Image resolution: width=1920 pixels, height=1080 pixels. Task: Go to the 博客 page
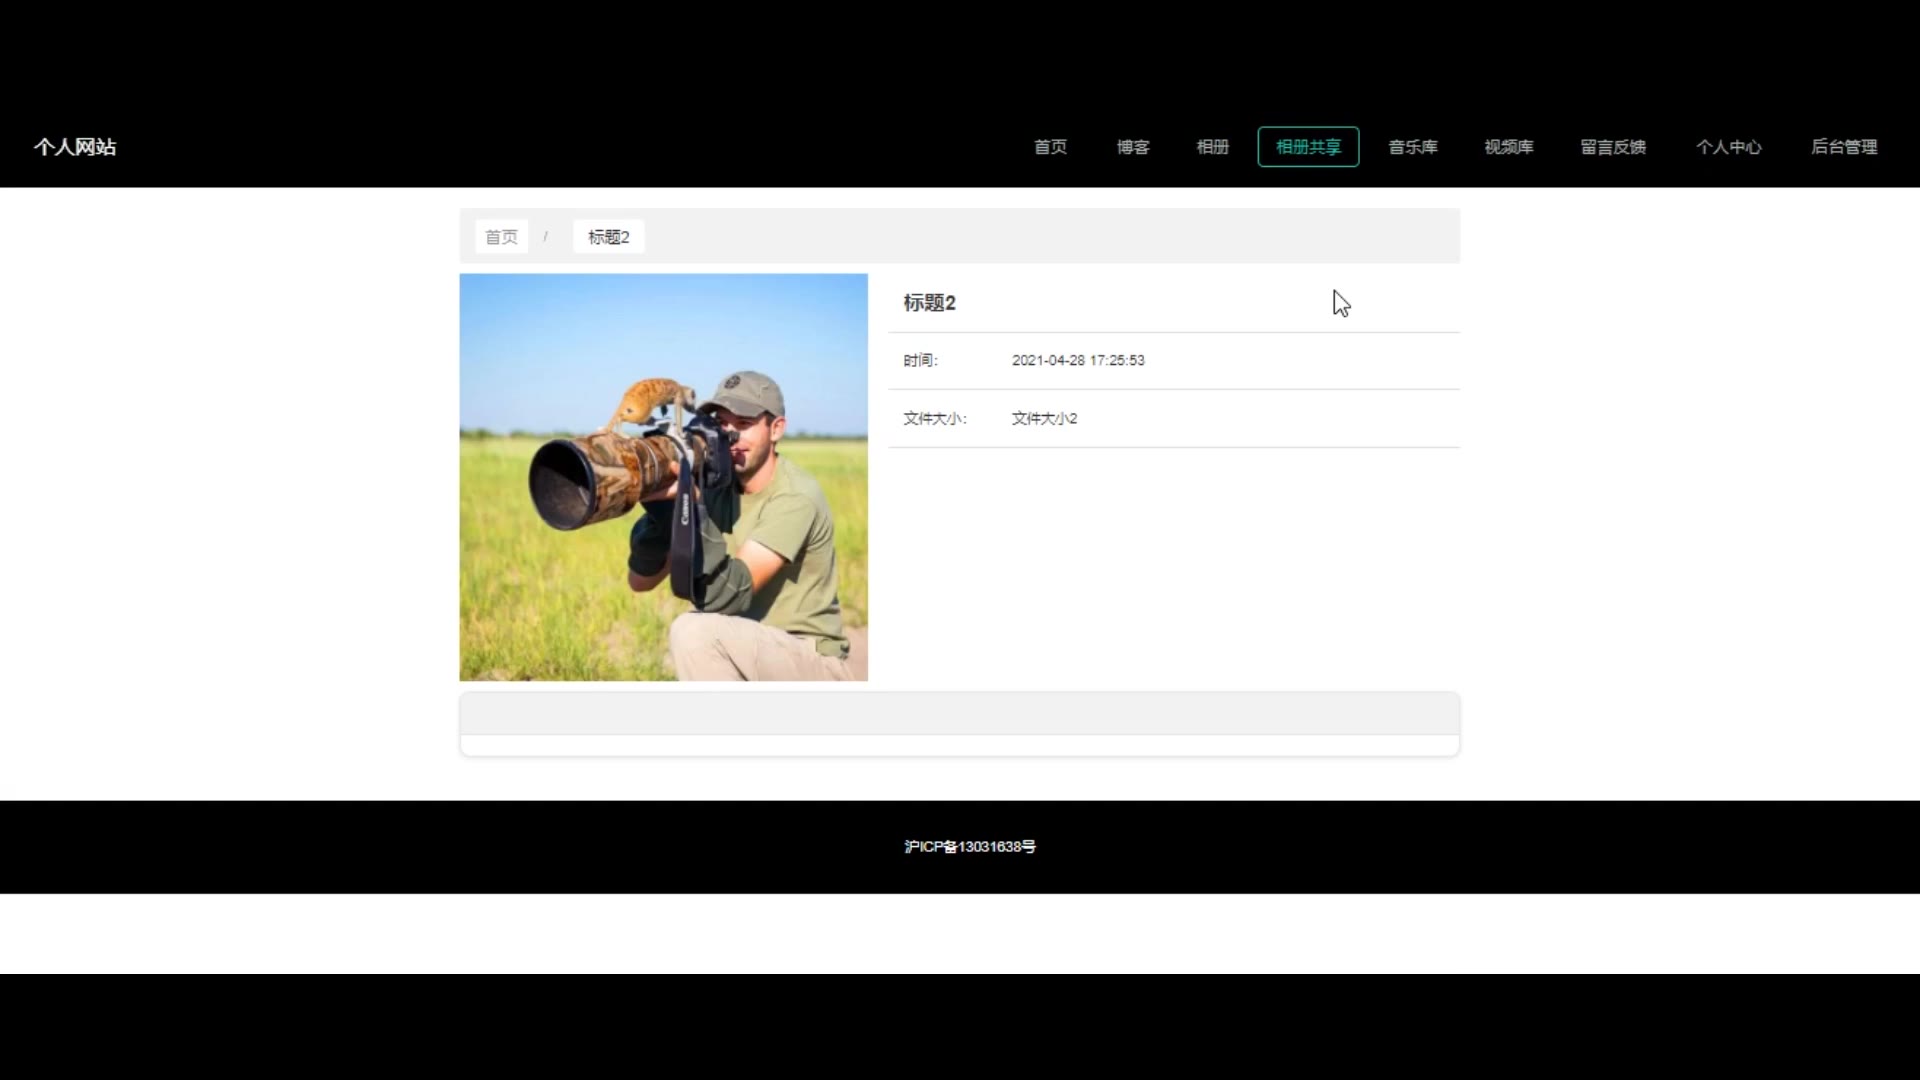coord(1133,147)
